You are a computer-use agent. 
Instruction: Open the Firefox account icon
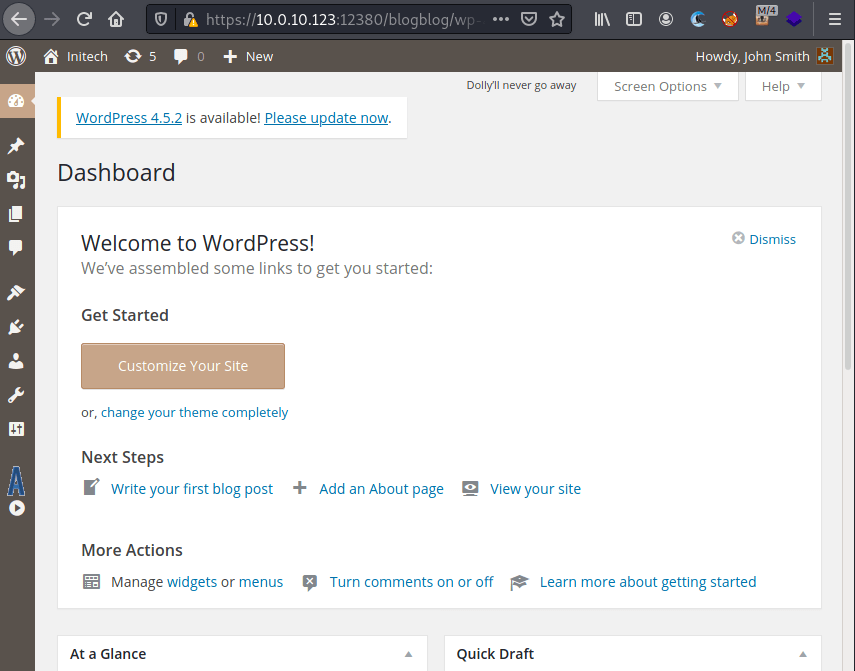[666, 20]
